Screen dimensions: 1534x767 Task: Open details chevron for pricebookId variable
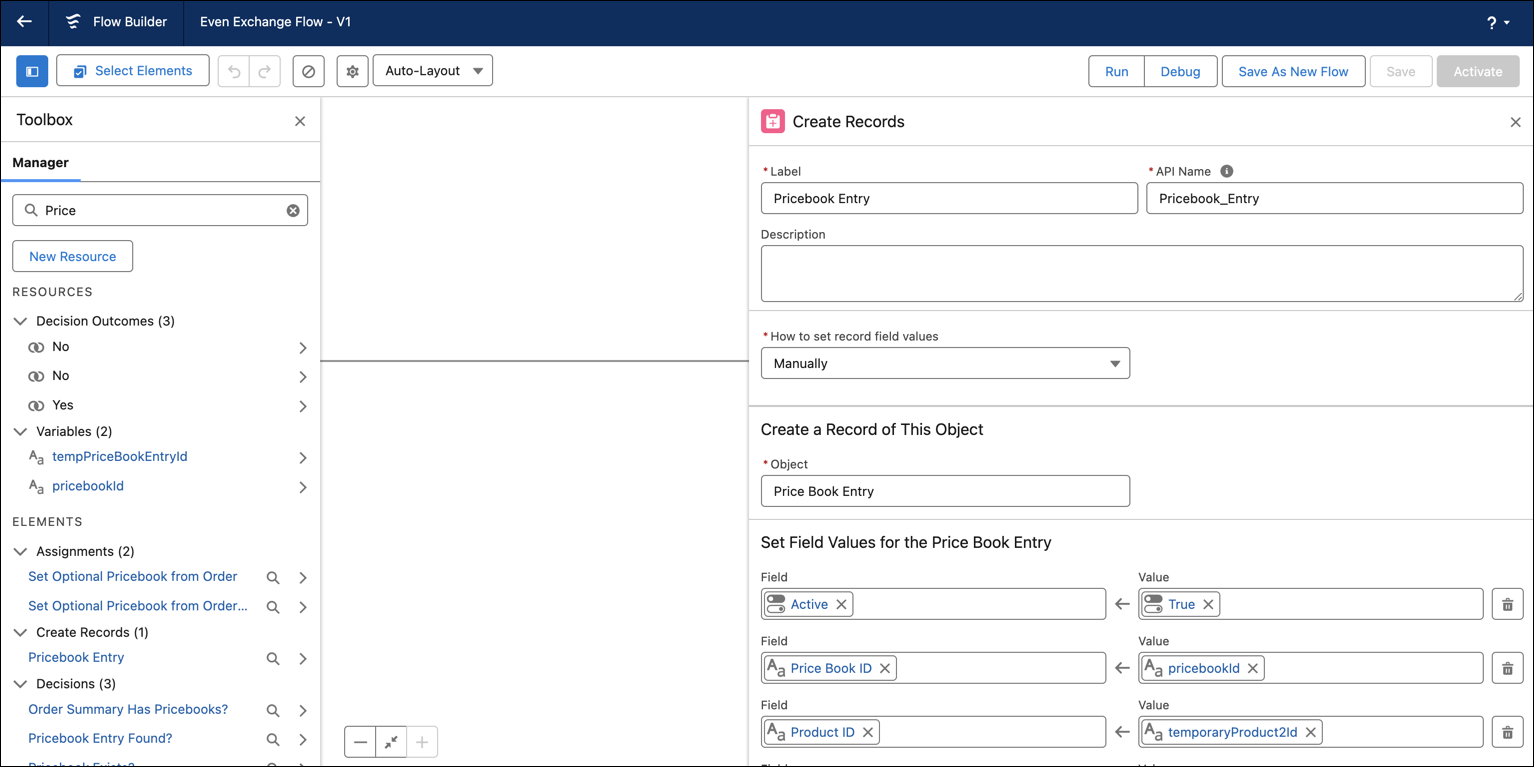tap(303, 488)
